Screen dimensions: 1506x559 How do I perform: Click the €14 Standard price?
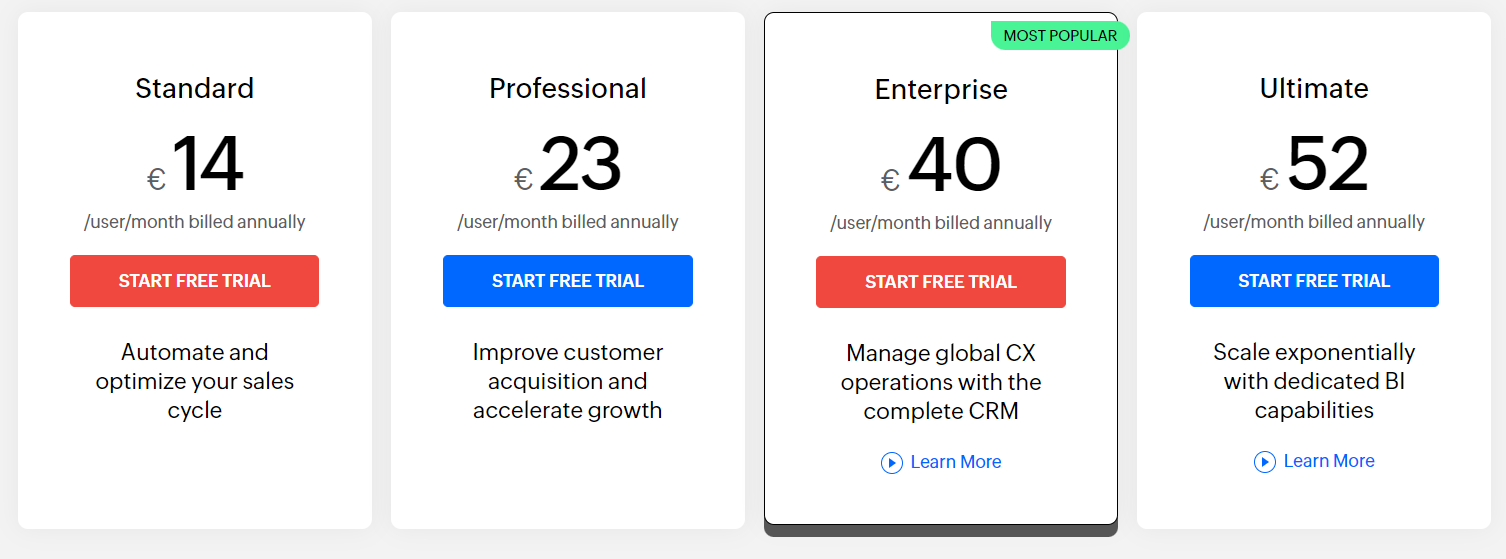(x=197, y=165)
